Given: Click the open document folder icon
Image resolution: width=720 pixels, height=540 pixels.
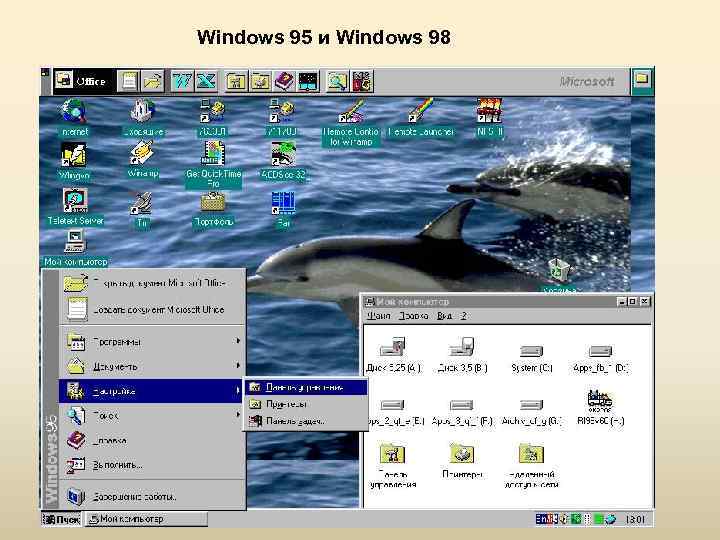Looking at the screenshot, I should coord(152,81).
